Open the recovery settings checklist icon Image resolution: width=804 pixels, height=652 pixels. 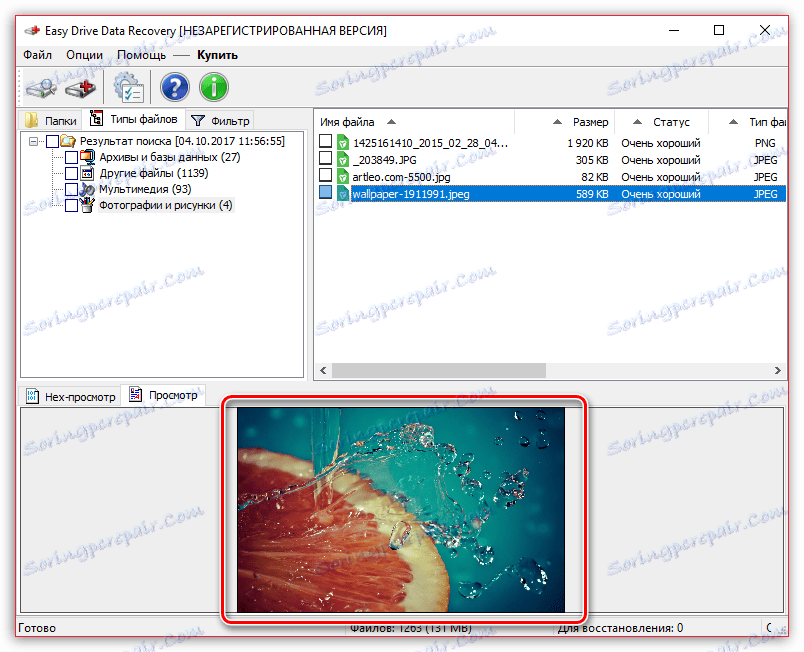(x=128, y=89)
